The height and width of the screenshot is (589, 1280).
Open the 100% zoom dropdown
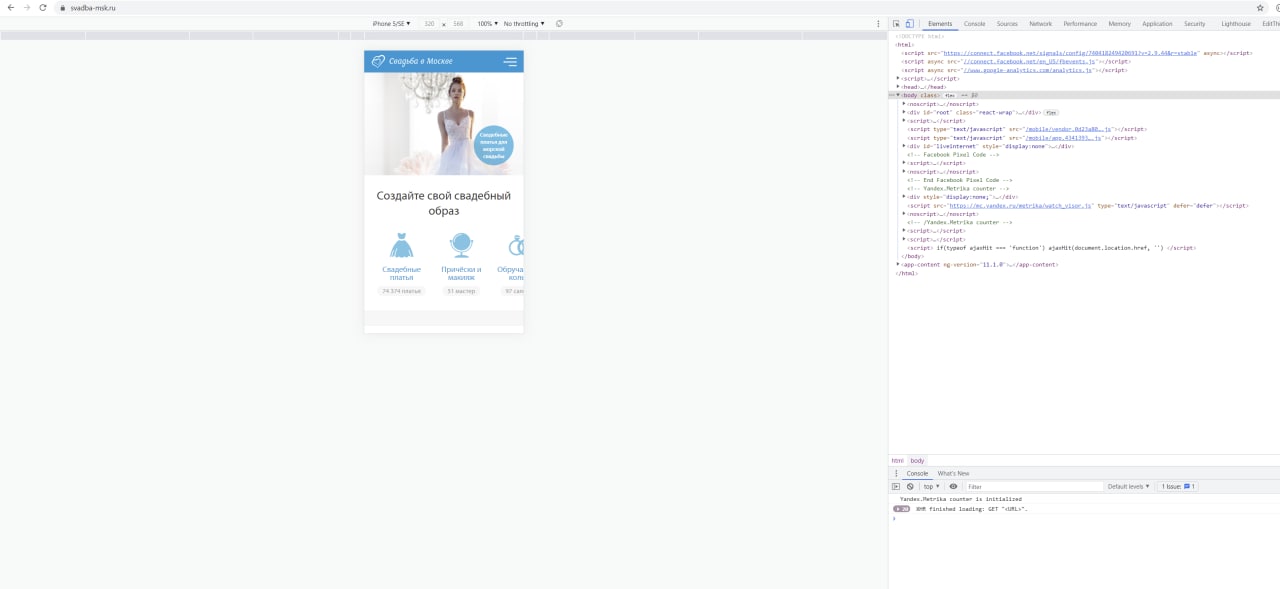pos(487,23)
